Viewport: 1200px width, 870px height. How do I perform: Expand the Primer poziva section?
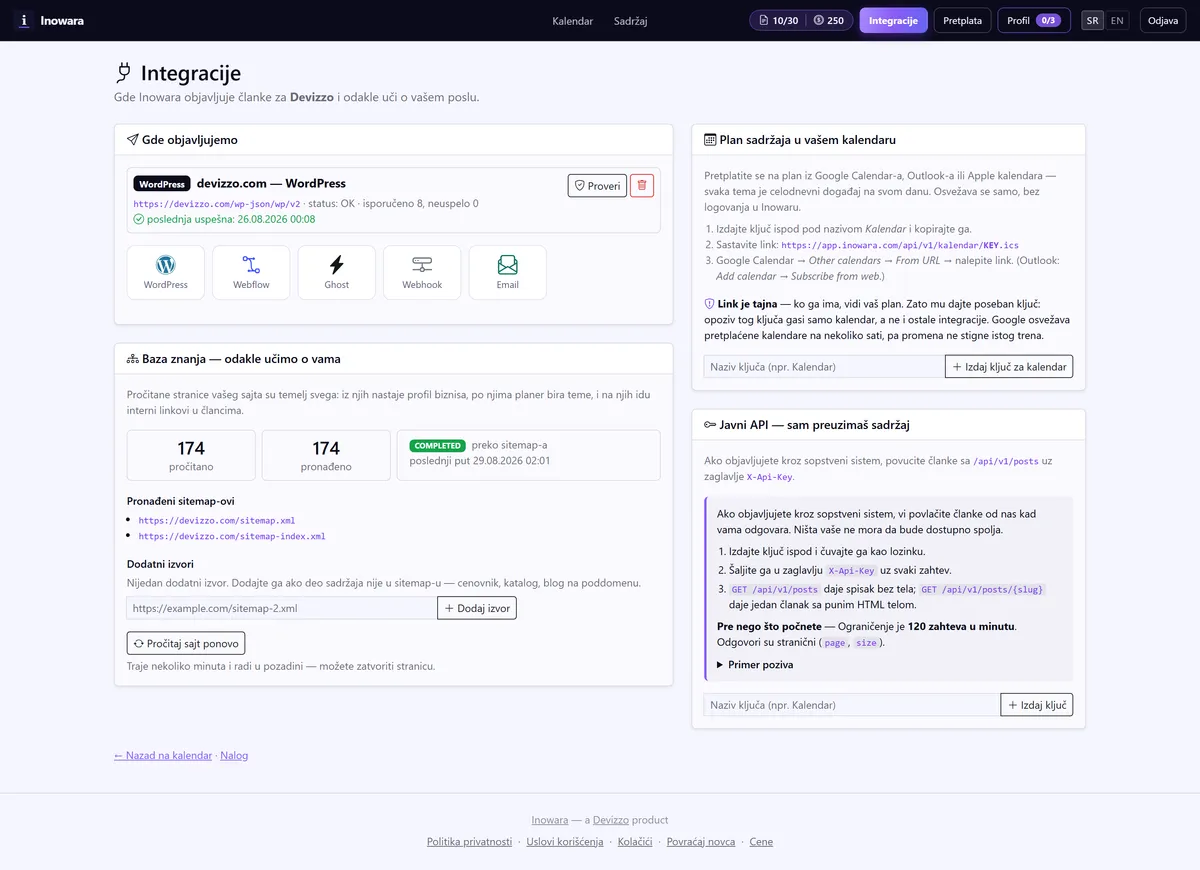coord(755,665)
